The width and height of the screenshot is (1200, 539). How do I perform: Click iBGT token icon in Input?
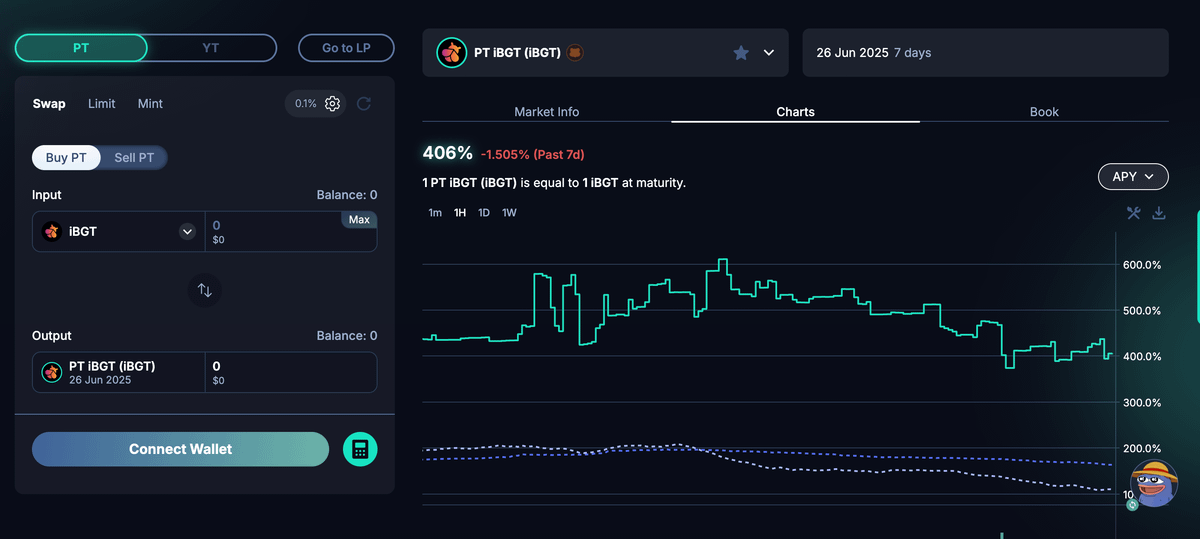(51, 231)
